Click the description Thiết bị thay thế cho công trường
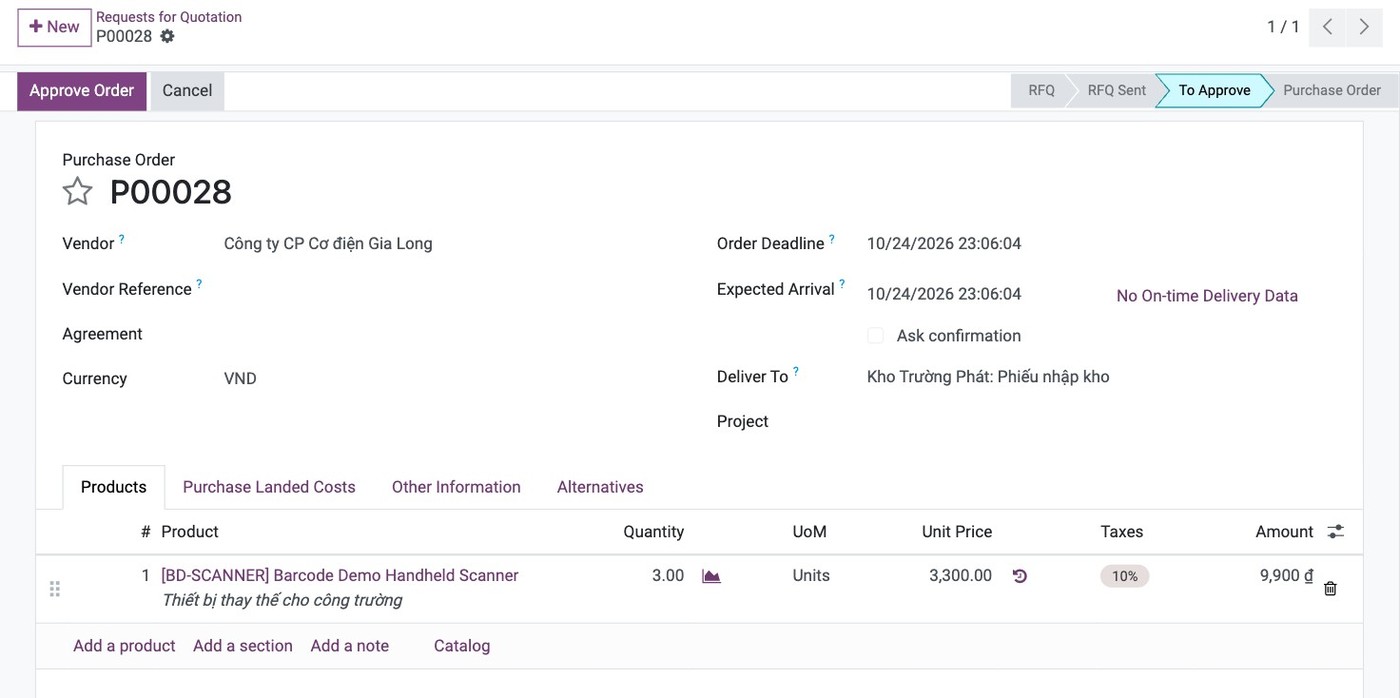 282,600
